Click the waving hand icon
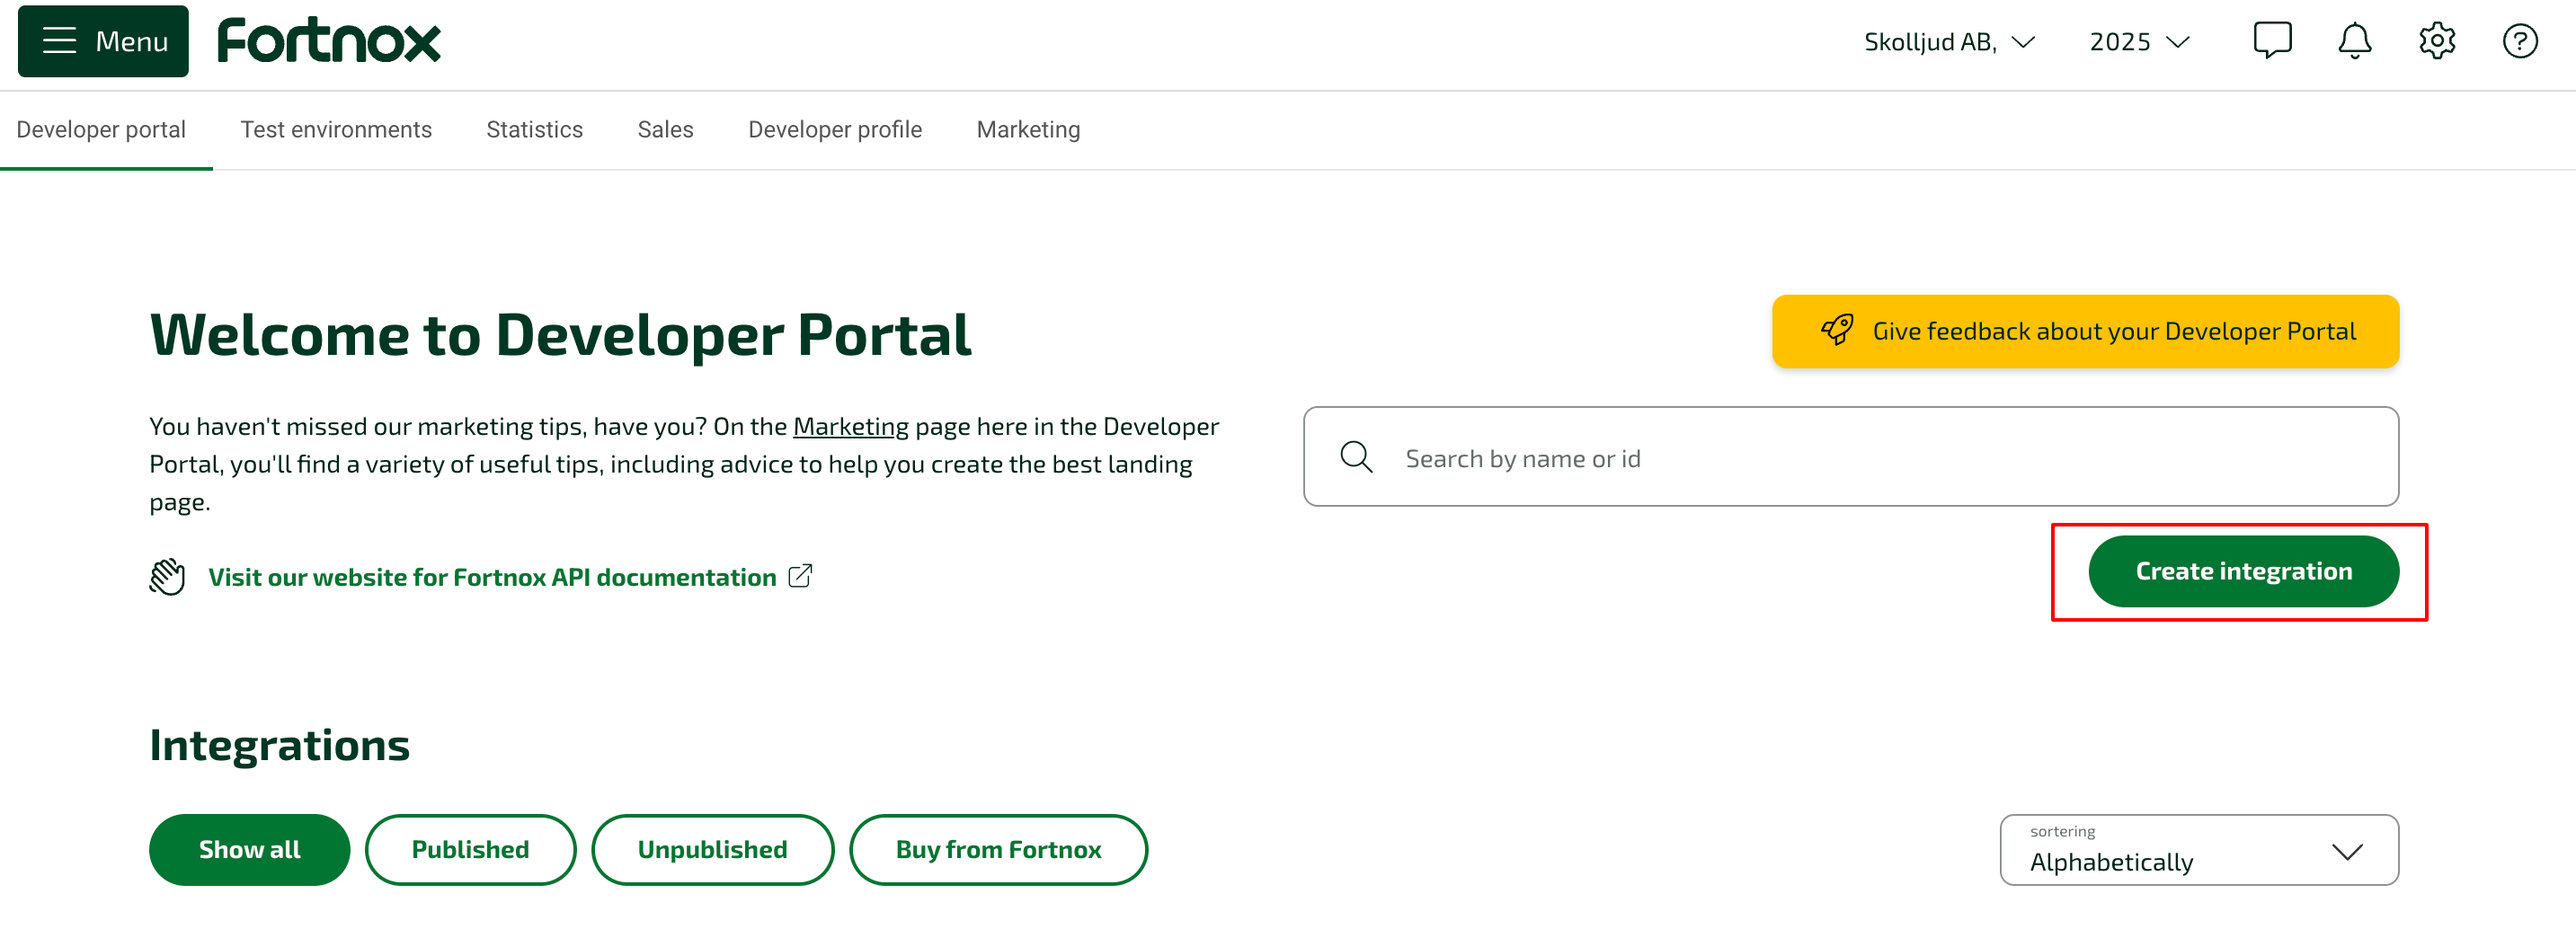 (x=167, y=577)
